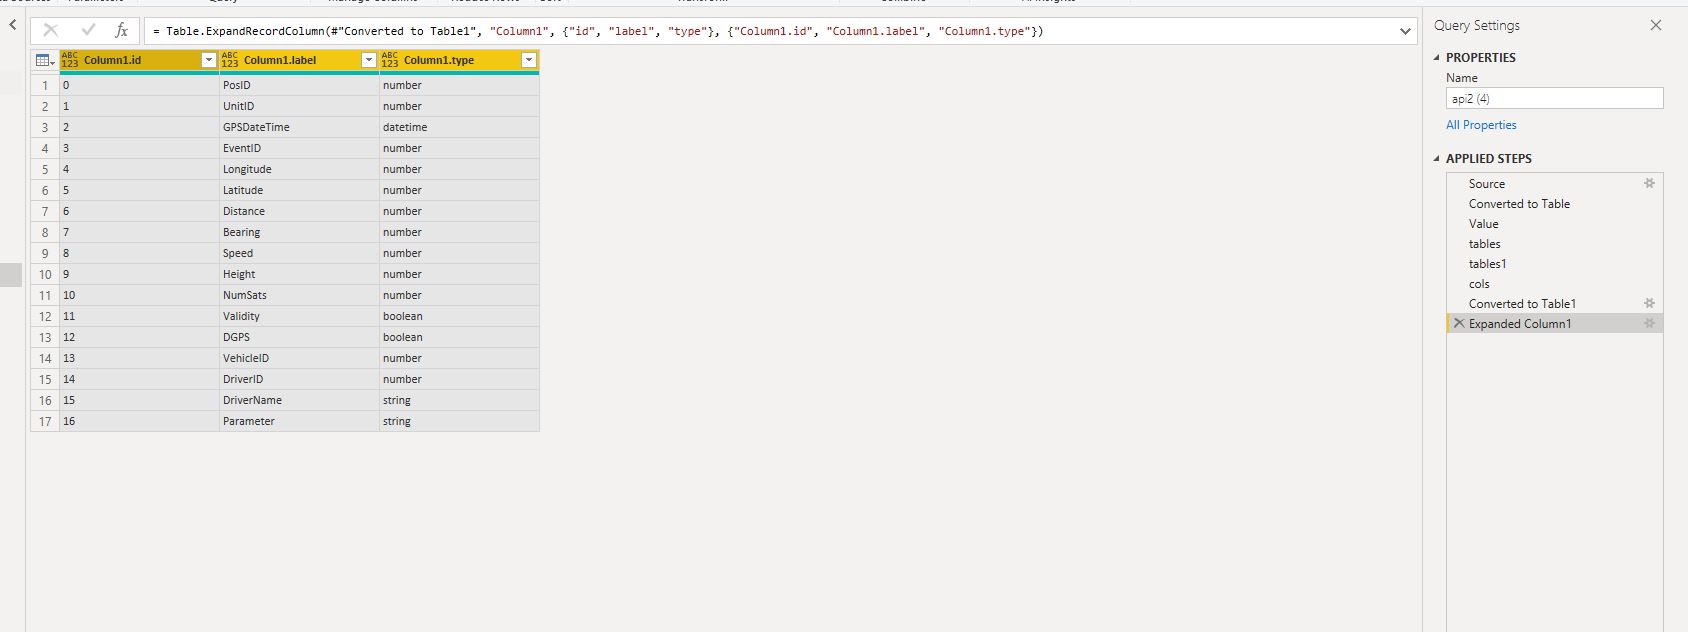Open Column1.label filter dropdown

[x=369, y=60]
